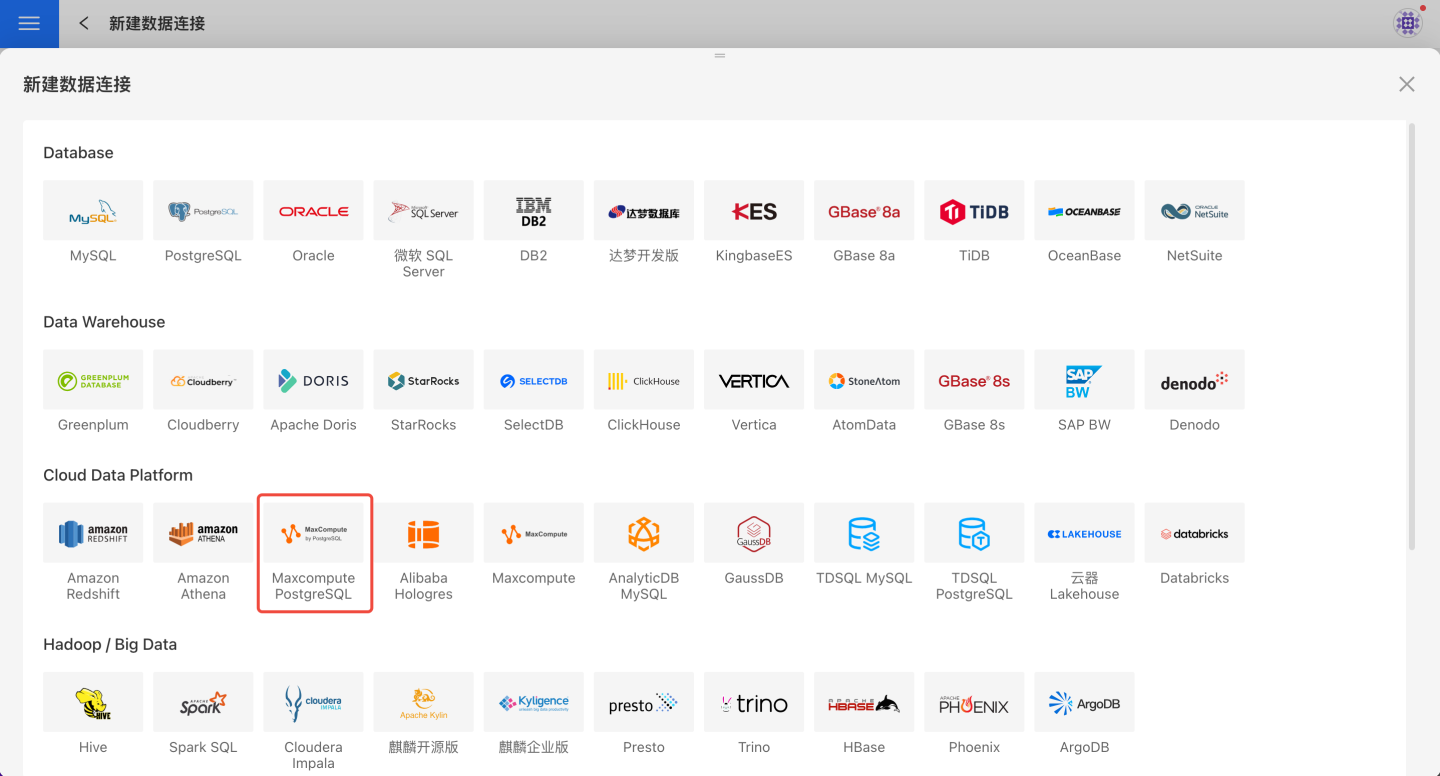Pick the GaussDB cloud connector
Viewport: 1440px width, 776px height.
(754, 533)
